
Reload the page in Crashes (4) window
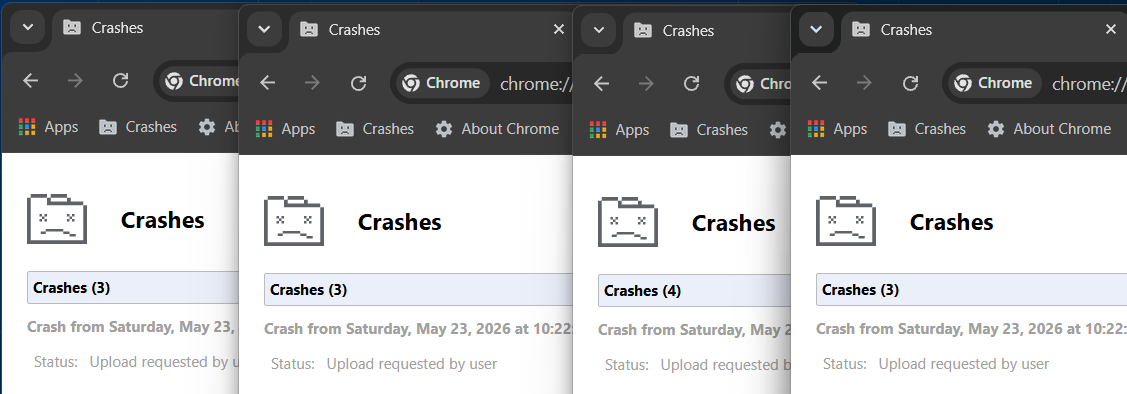[692, 83]
